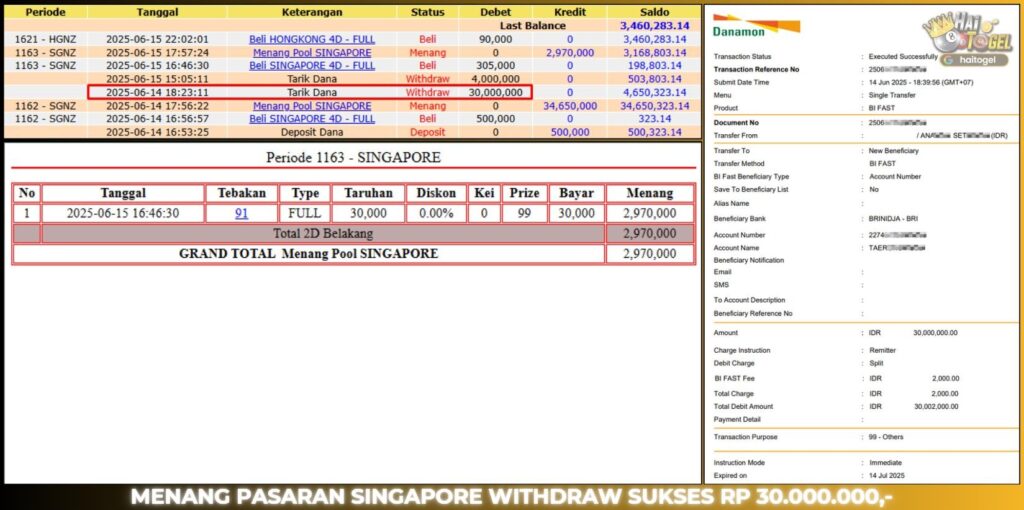Image resolution: width=1024 pixels, height=510 pixels.
Task: Select transaction purpose 99 - Others
Action: click(x=886, y=437)
